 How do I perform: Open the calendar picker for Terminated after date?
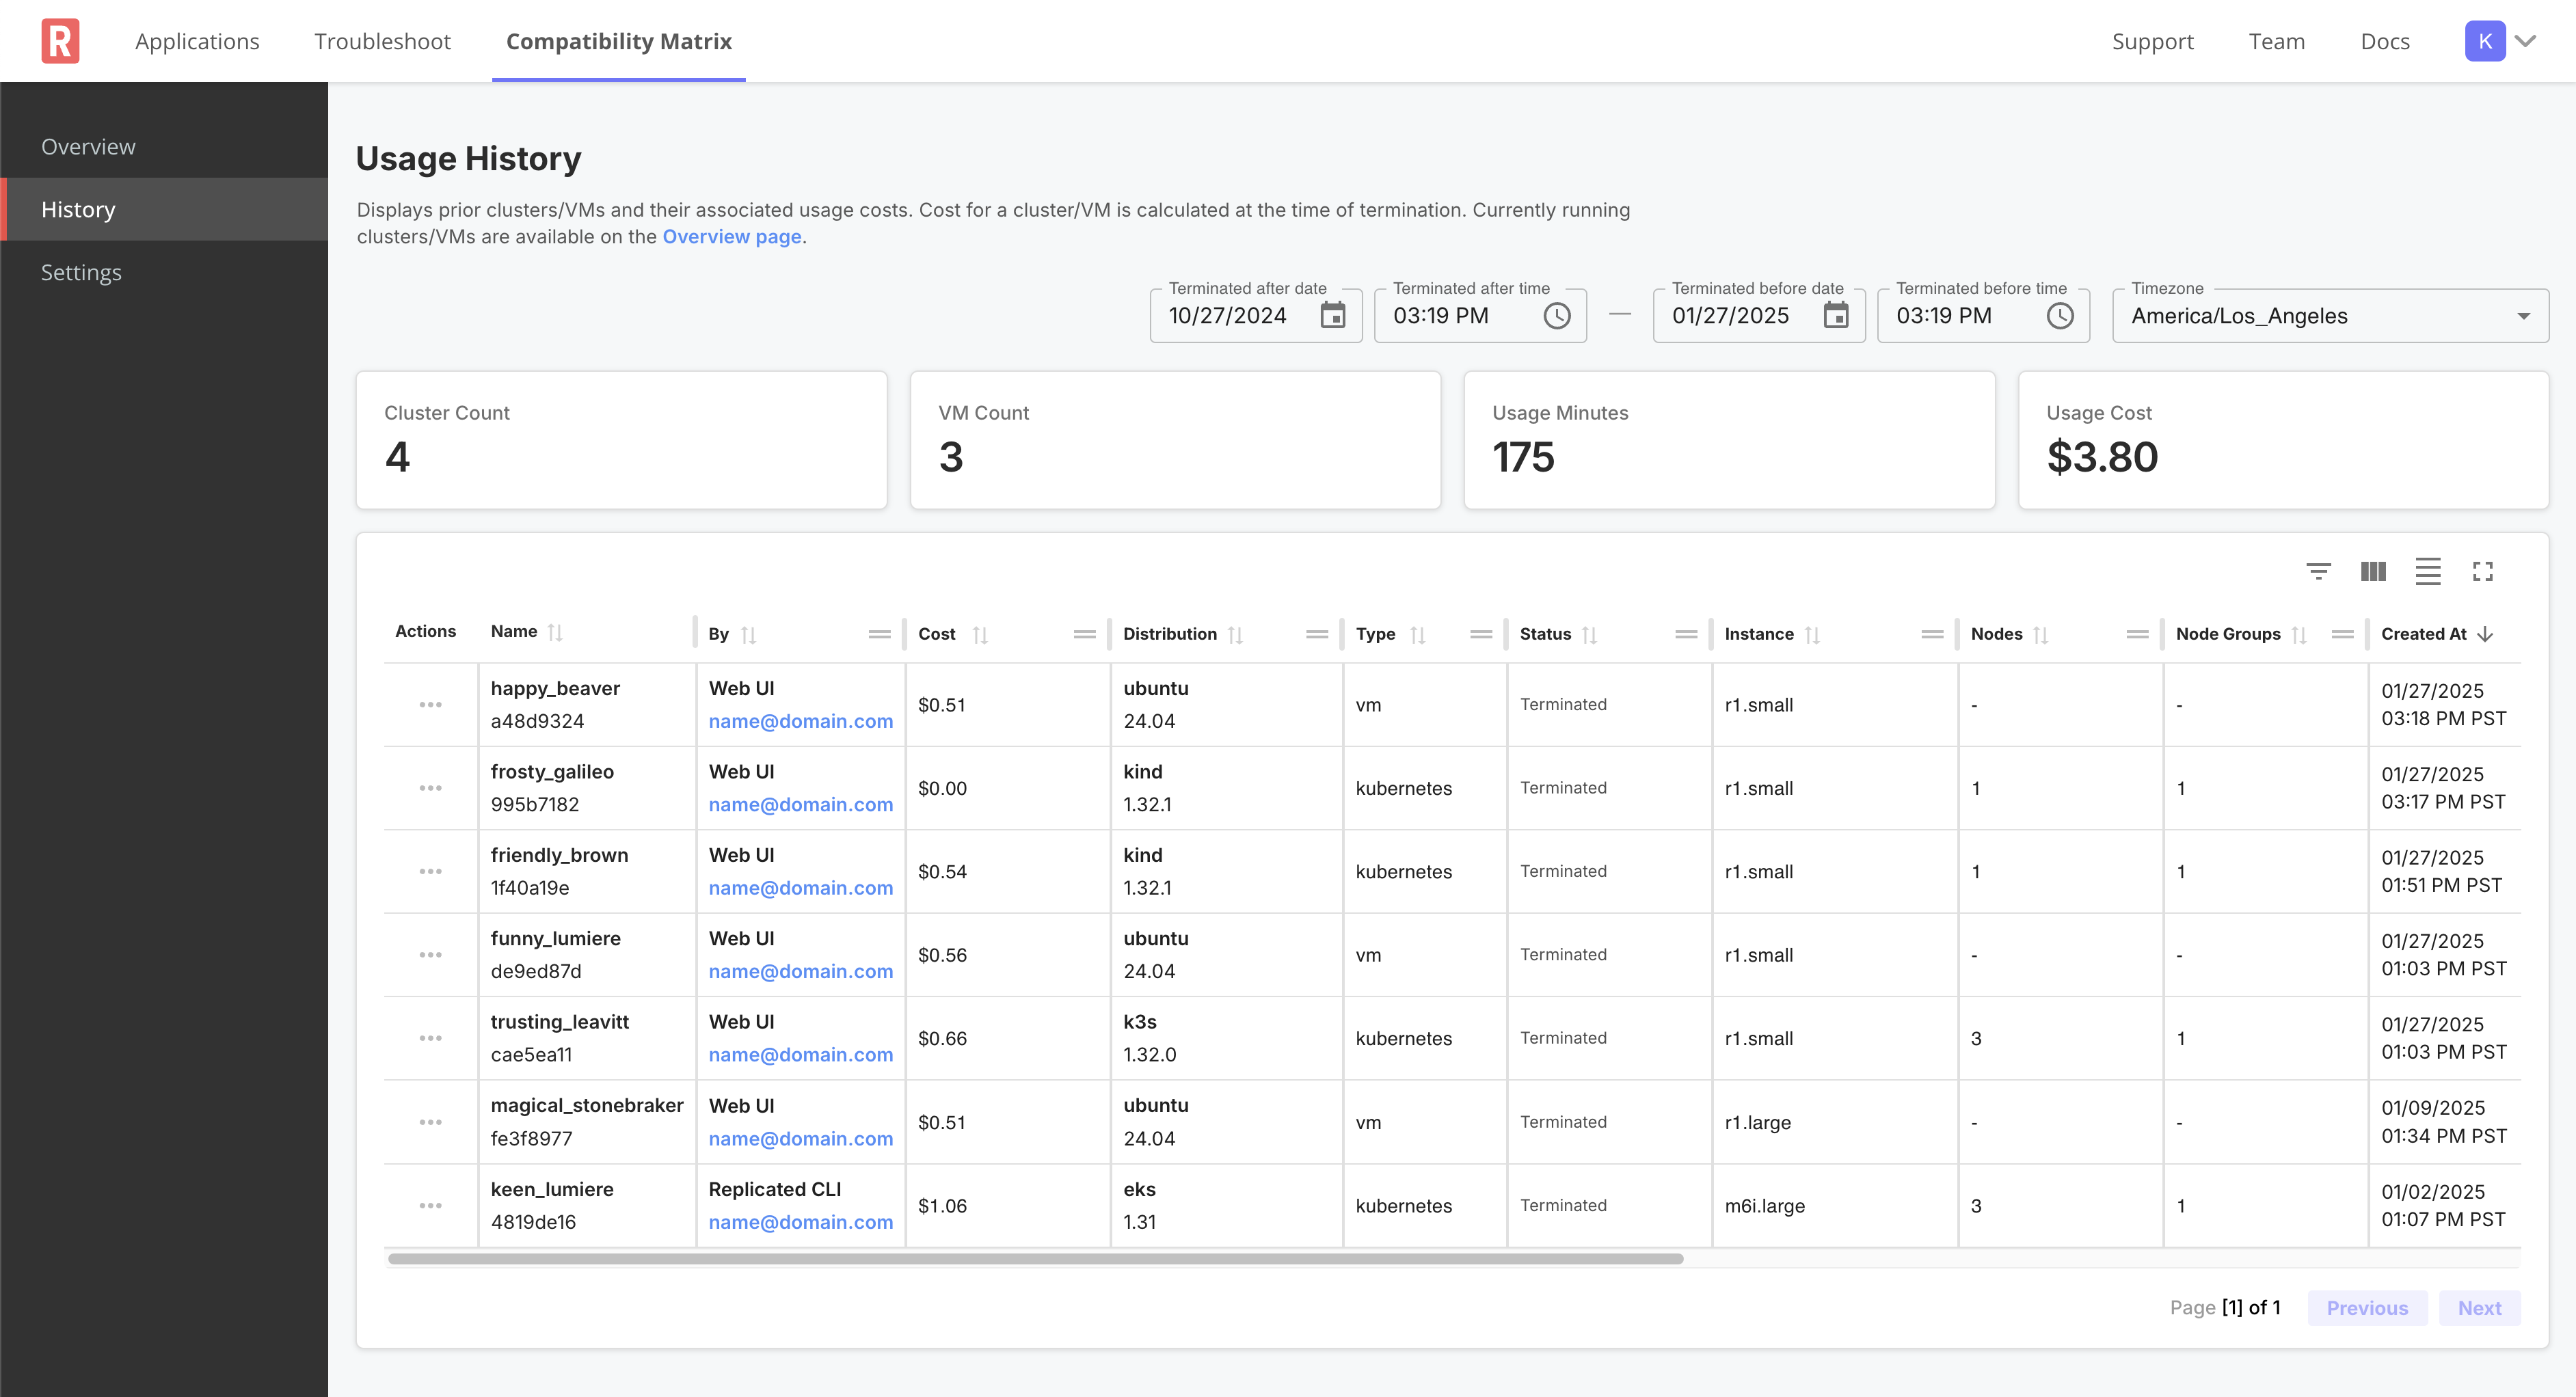click(1334, 315)
